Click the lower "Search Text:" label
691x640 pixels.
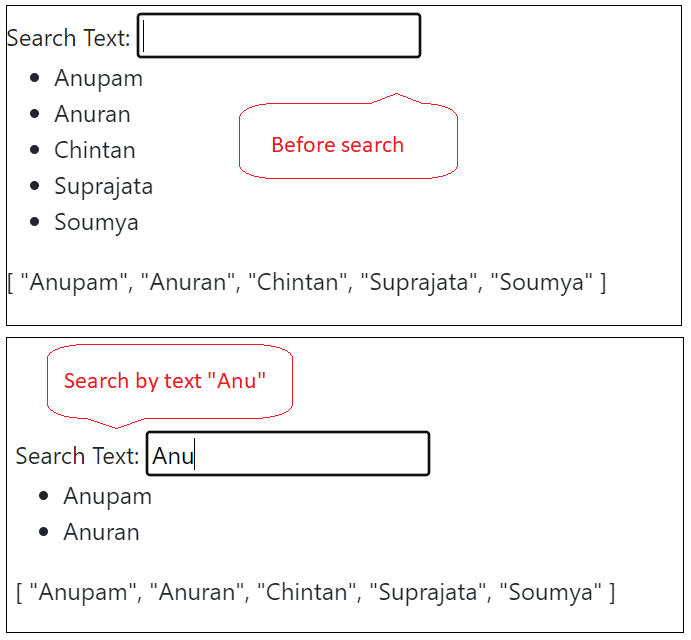pos(77,456)
